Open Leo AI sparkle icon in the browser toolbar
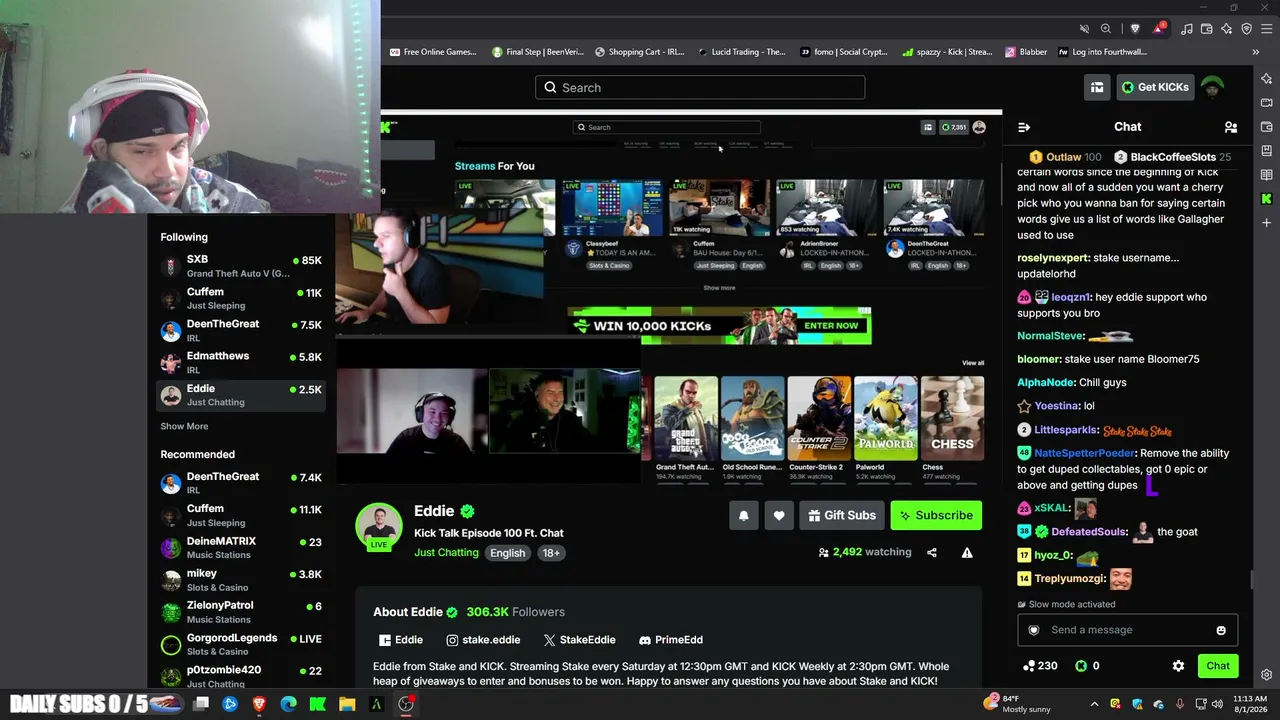Viewport: 1280px width, 720px height. tap(1227, 29)
